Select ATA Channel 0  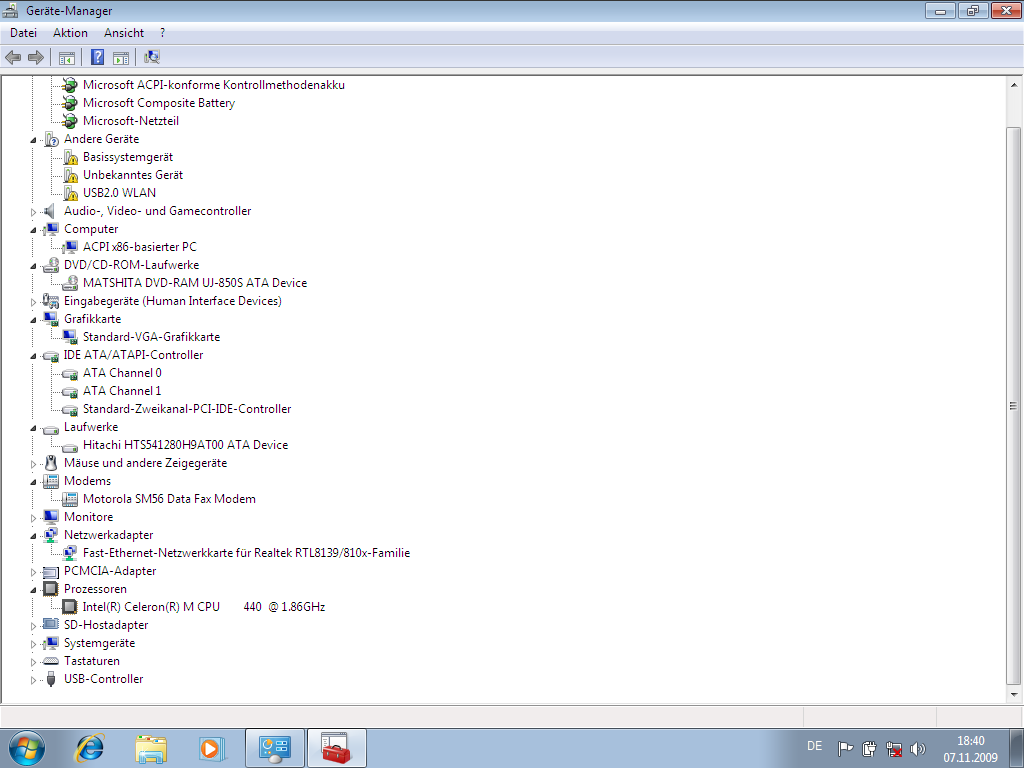click(x=122, y=373)
